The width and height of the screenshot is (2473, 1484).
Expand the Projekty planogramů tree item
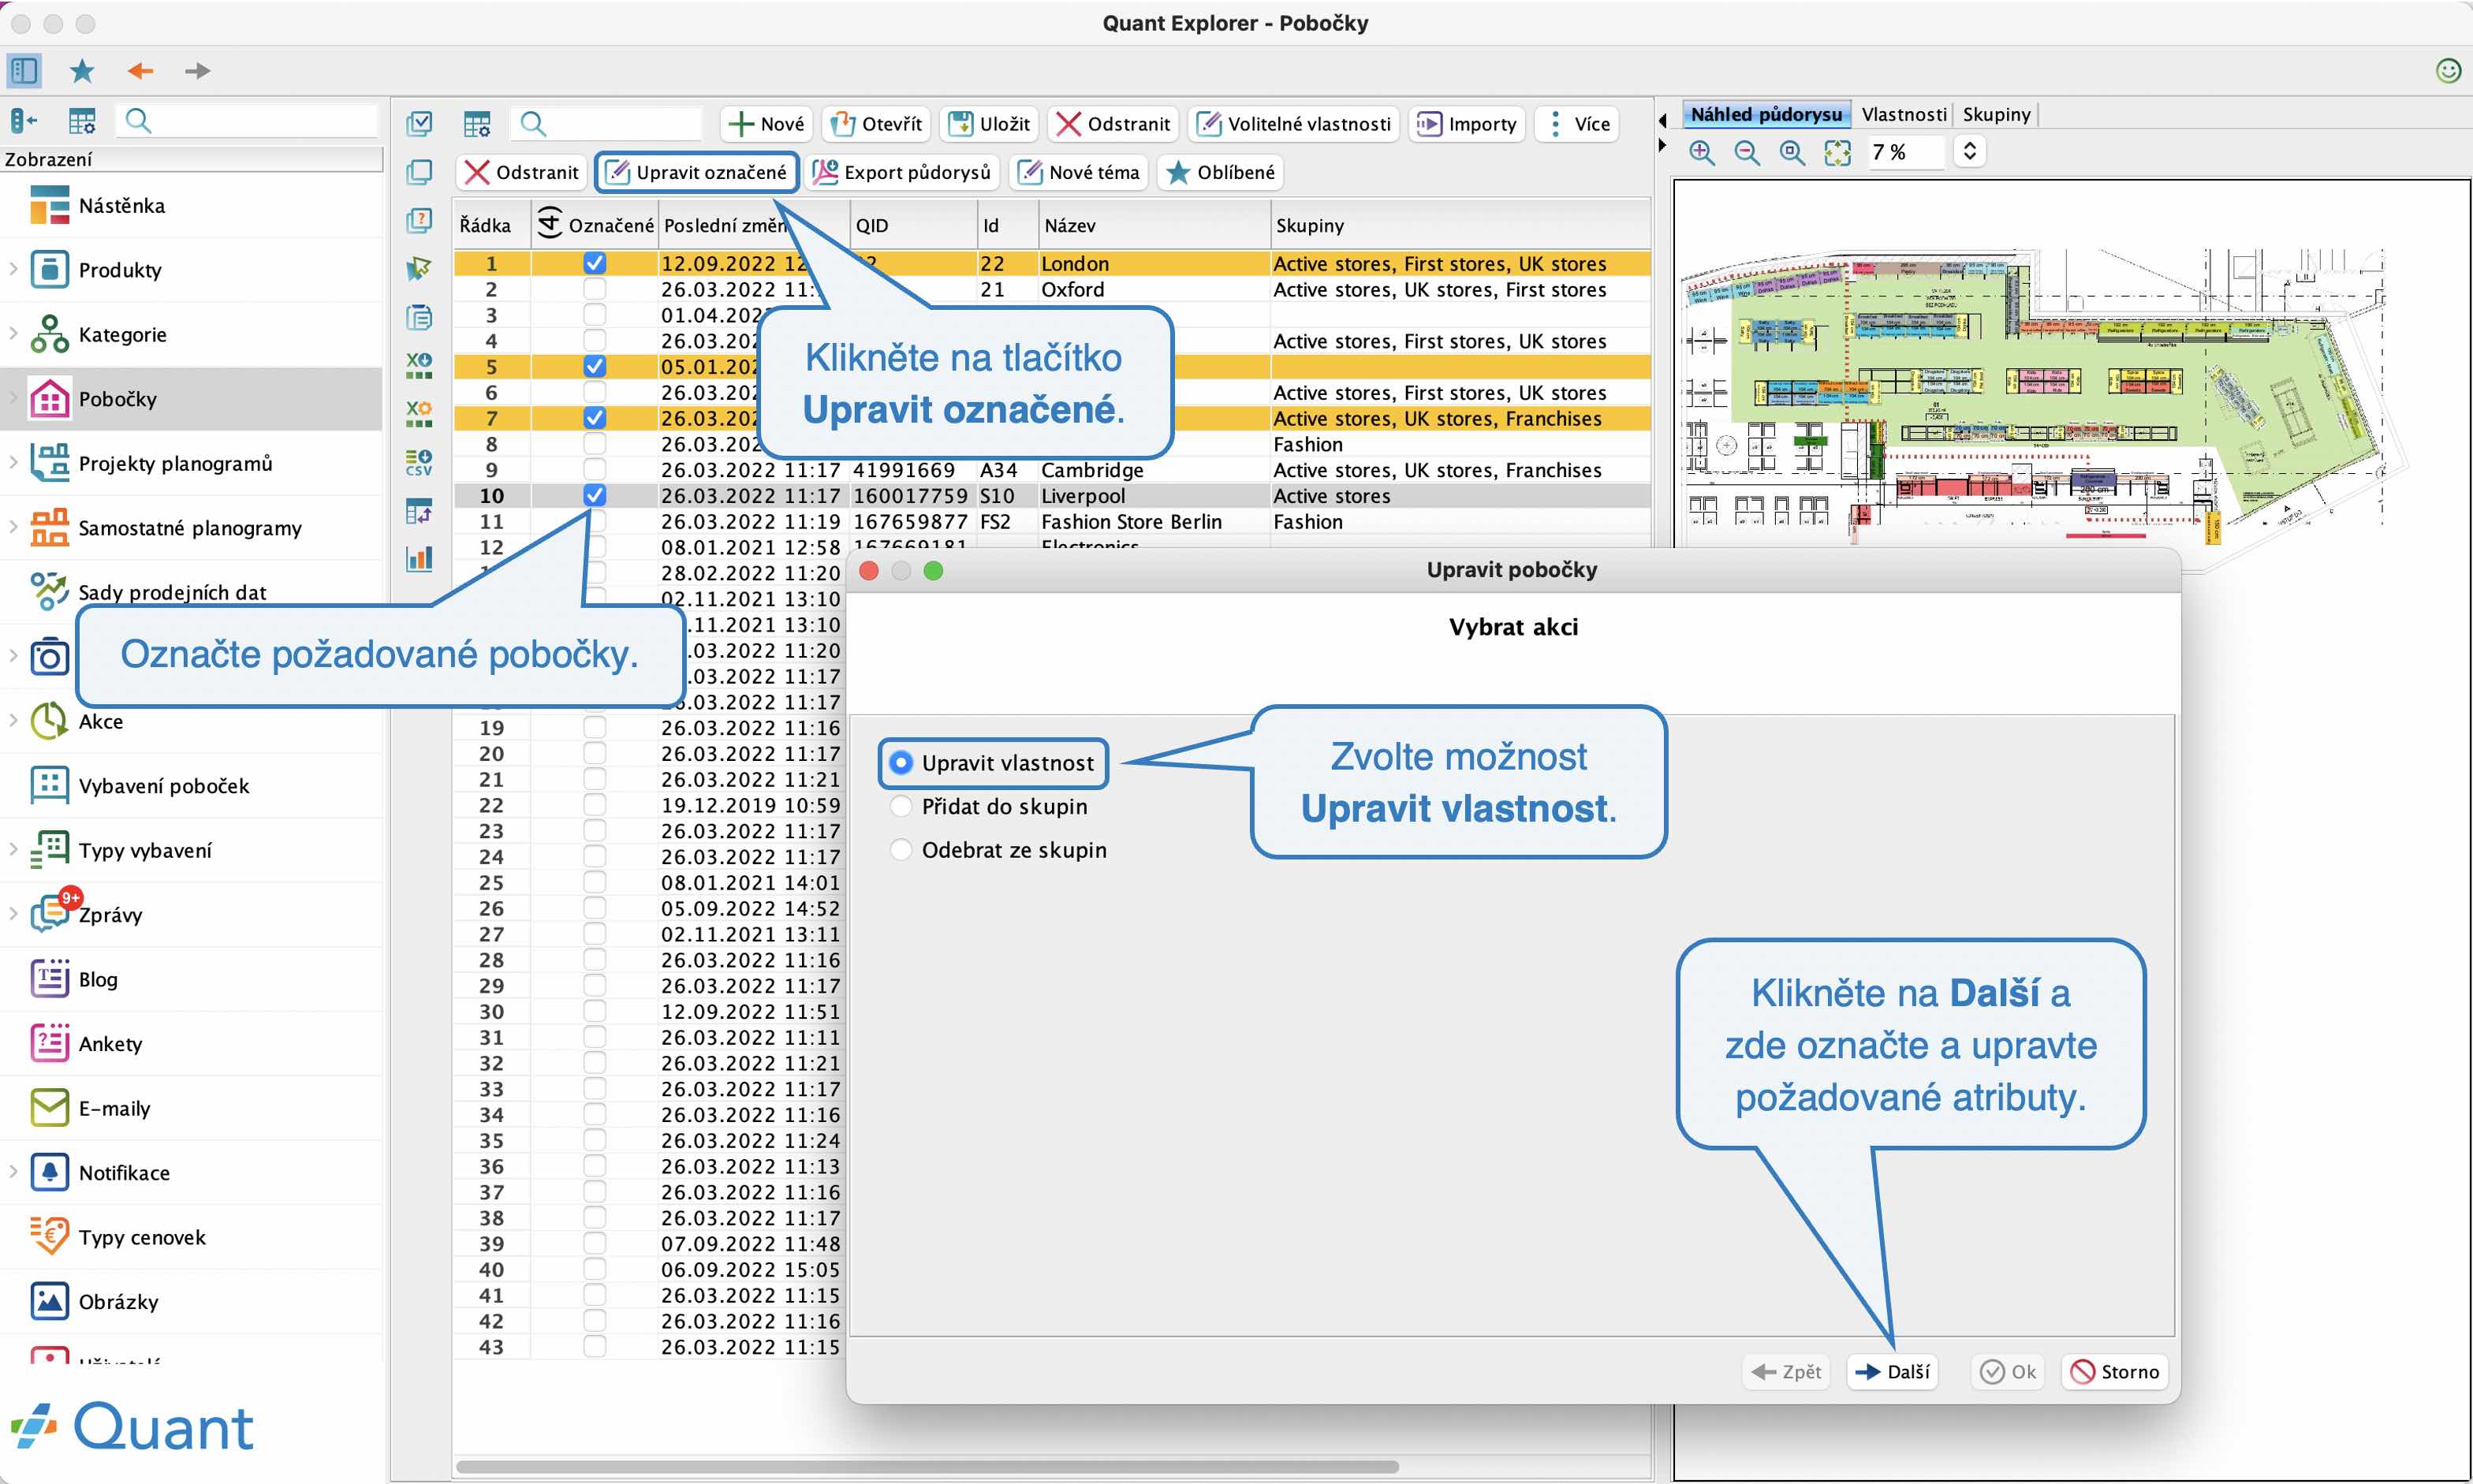click(13, 462)
